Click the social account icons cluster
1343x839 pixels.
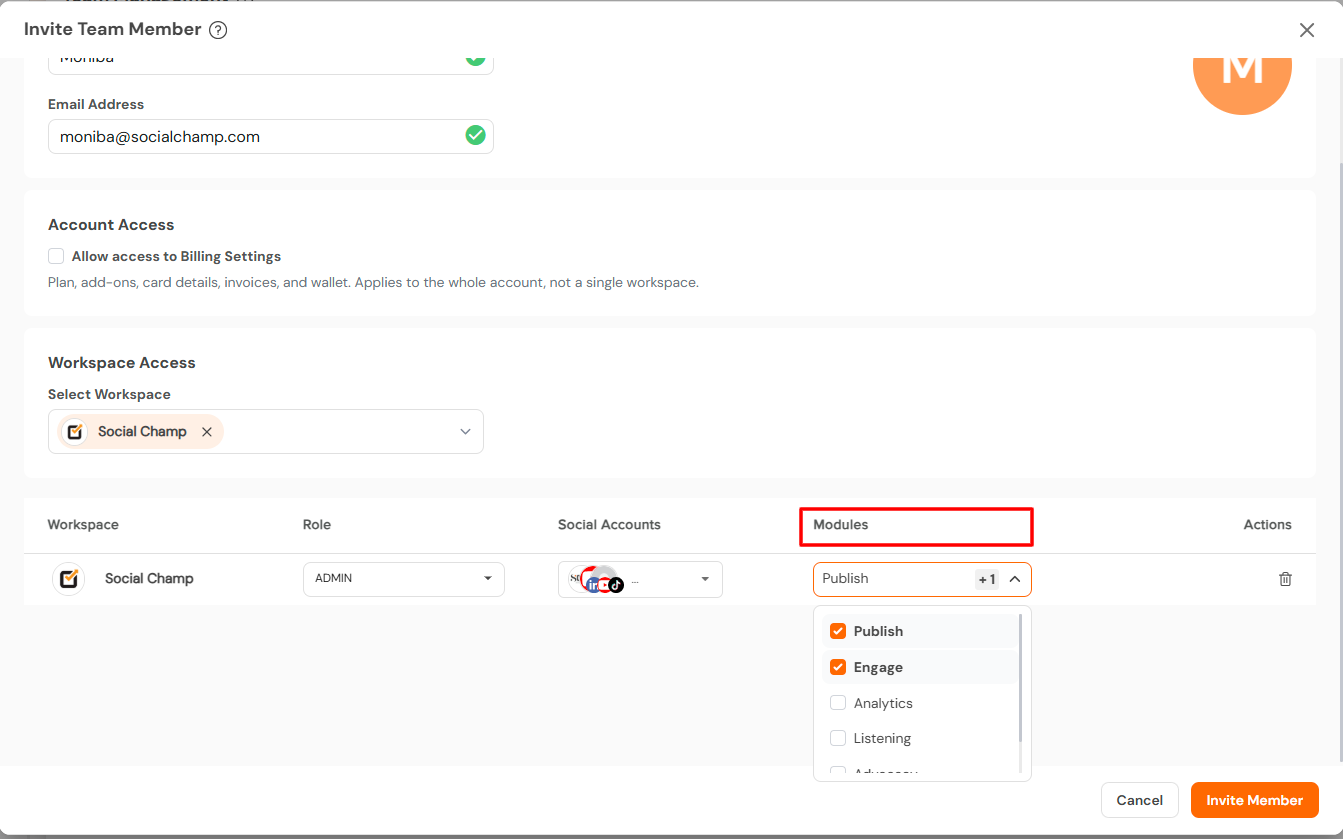(597, 580)
